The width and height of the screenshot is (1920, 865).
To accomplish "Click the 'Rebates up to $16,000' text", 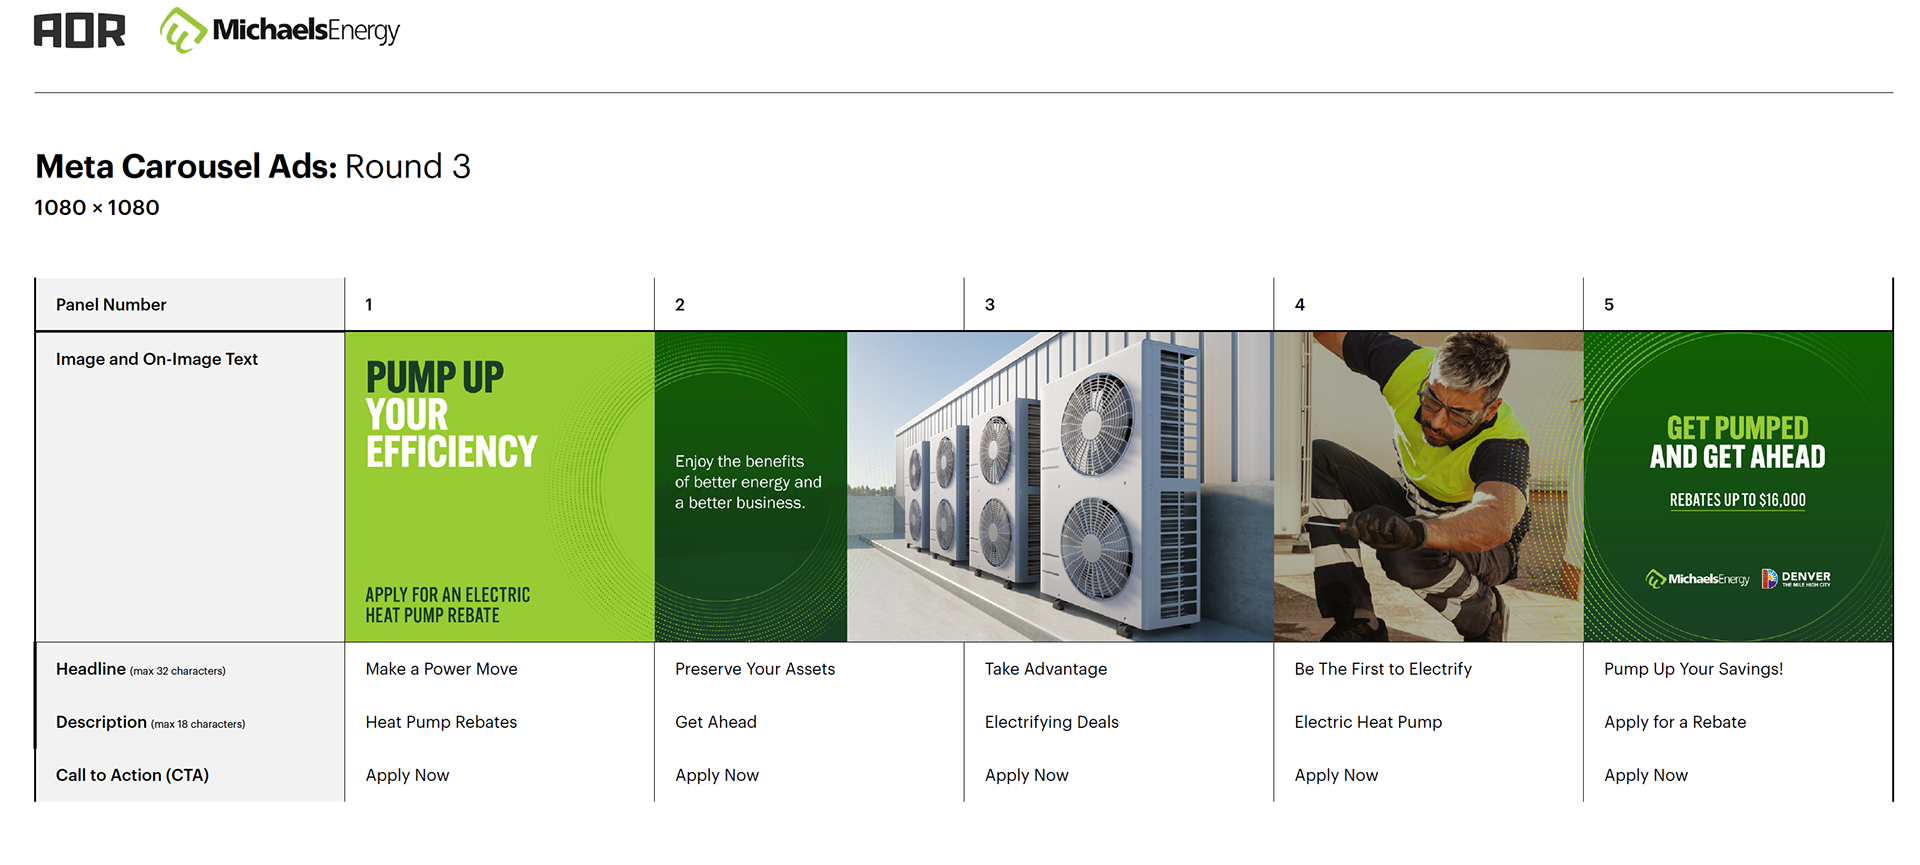I will pos(1738,500).
